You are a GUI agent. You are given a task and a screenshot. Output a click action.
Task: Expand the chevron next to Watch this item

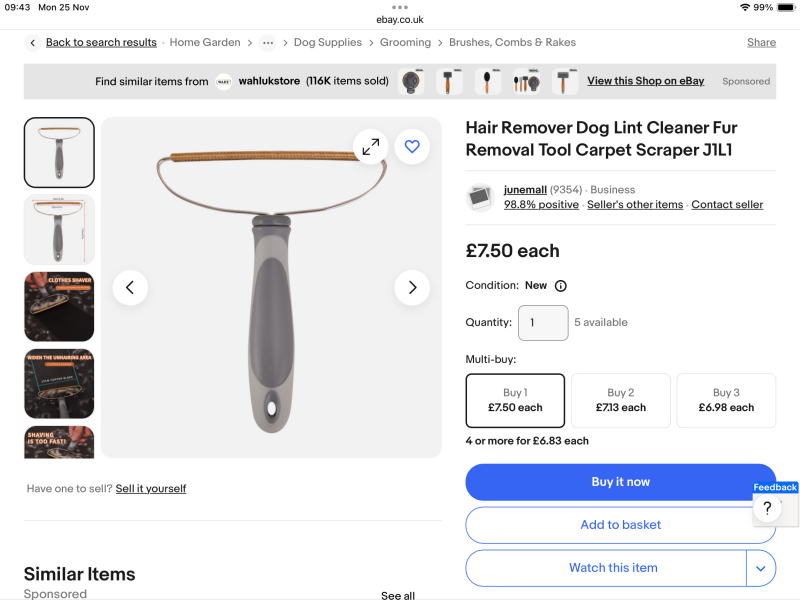(761, 567)
